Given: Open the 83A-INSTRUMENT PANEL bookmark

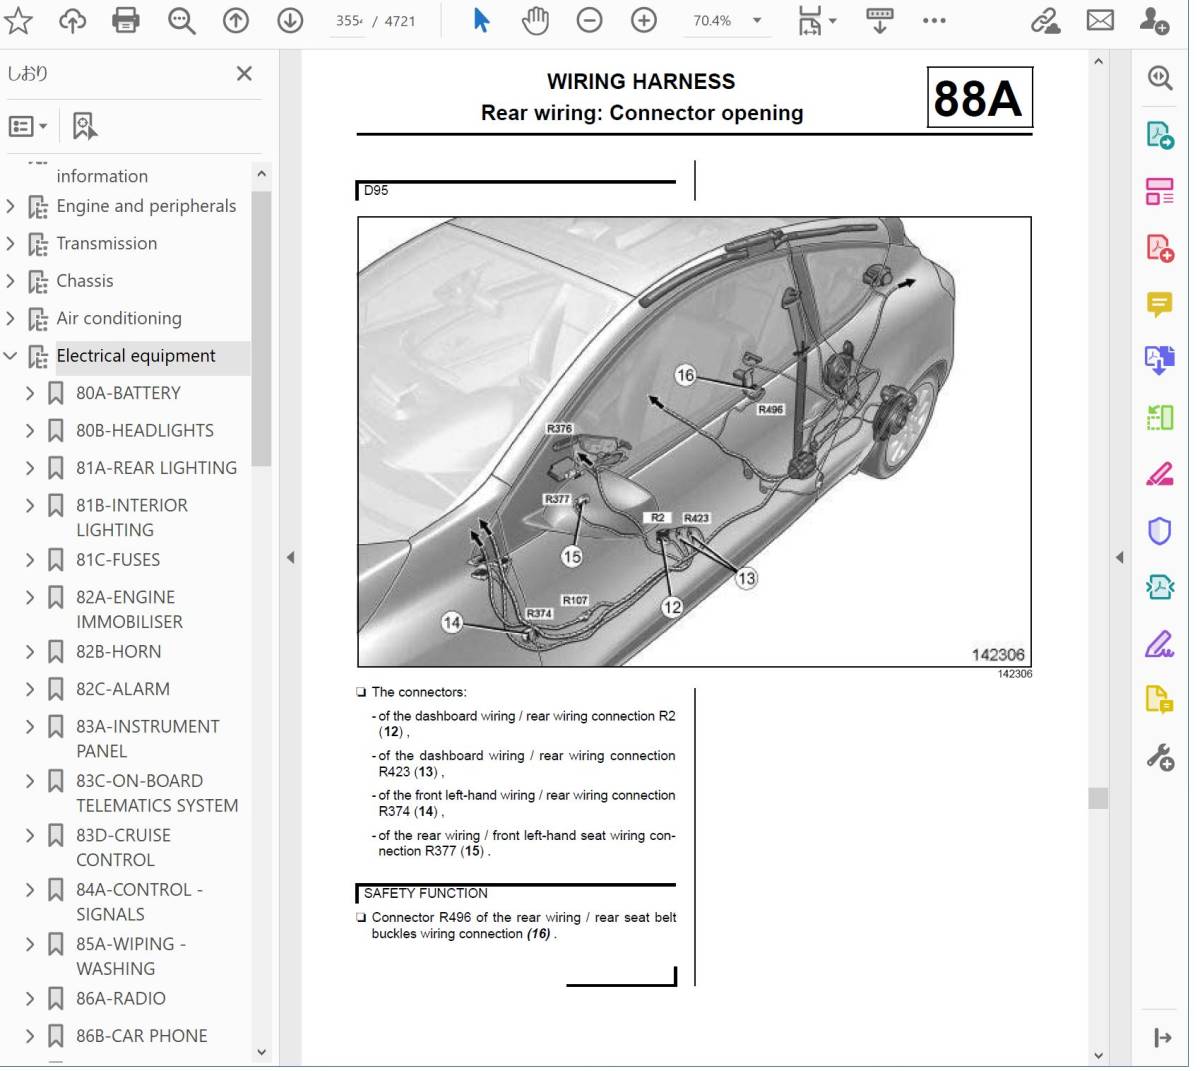Looking at the screenshot, I should 147,739.
